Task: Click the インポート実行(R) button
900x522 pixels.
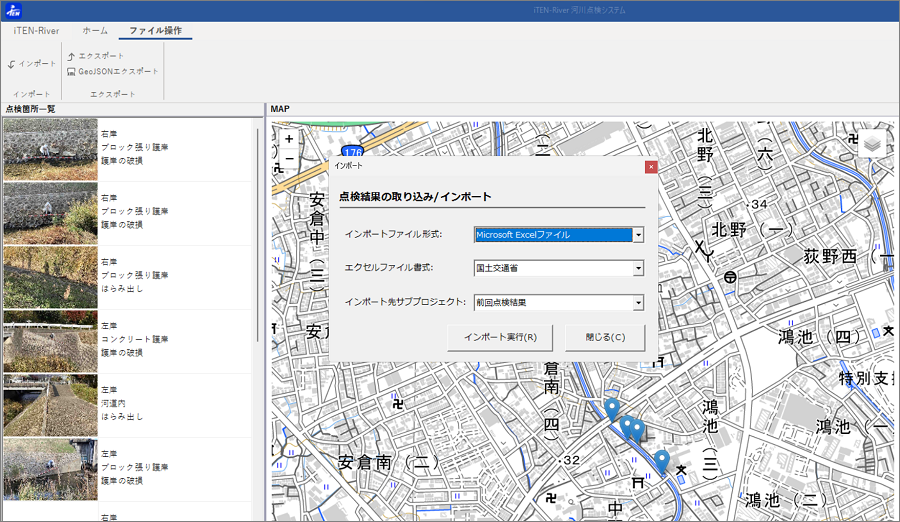Action: point(500,338)
